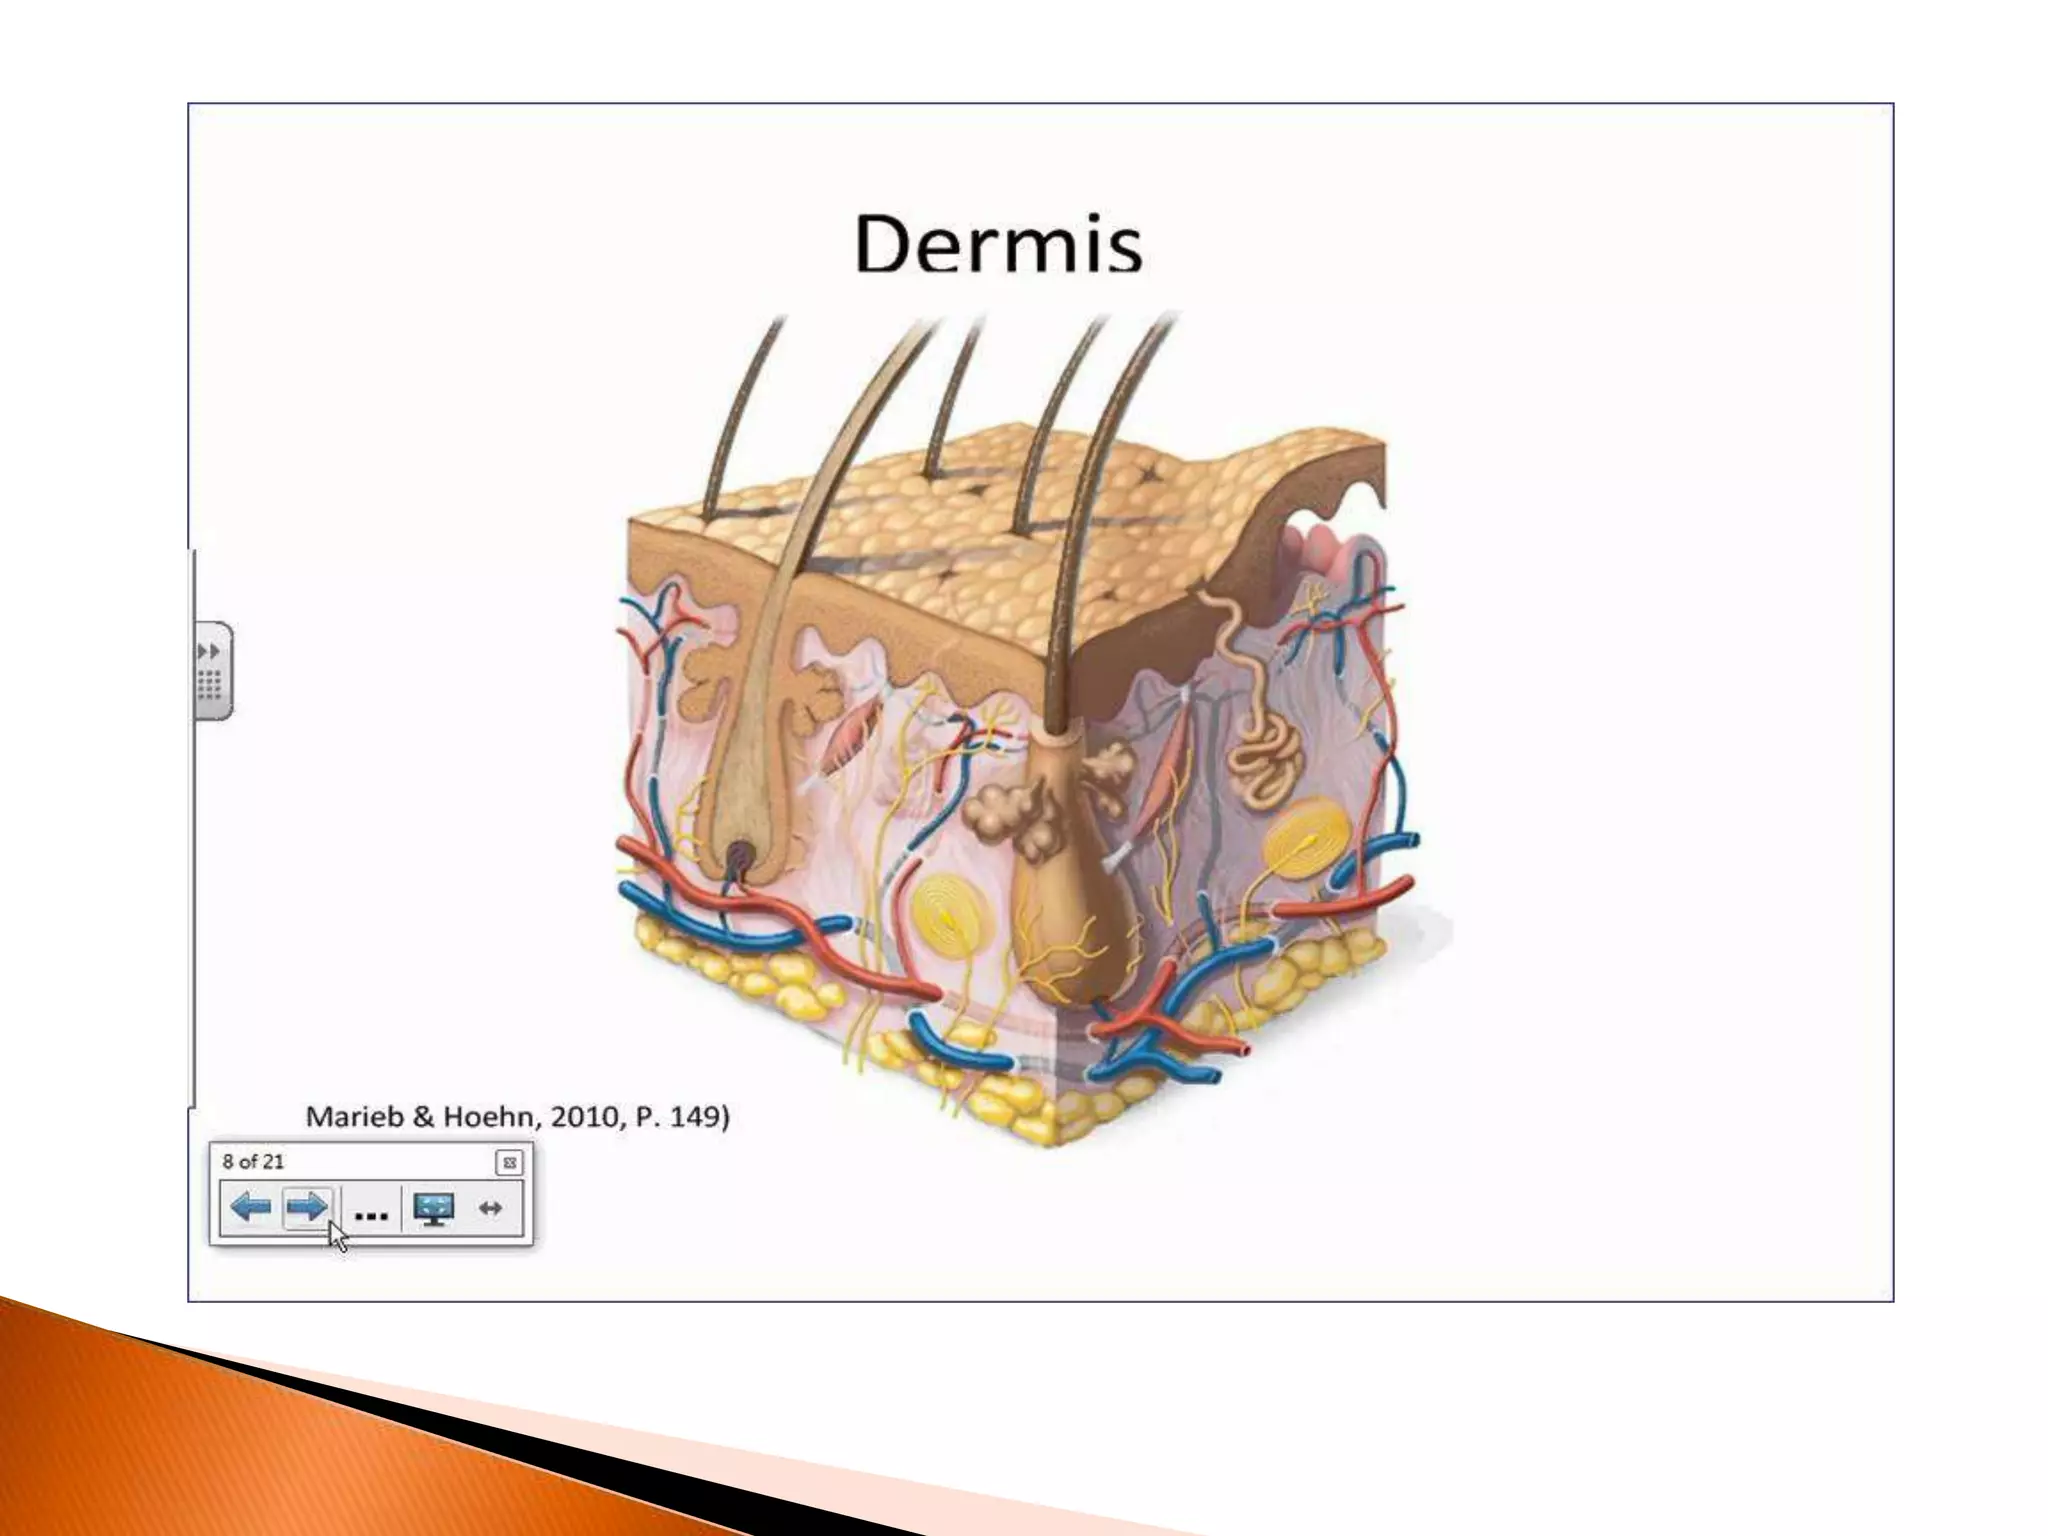Open the three-dots more options menu
Viewport: 2048px width, 1536px height.
coord(371,1214)
